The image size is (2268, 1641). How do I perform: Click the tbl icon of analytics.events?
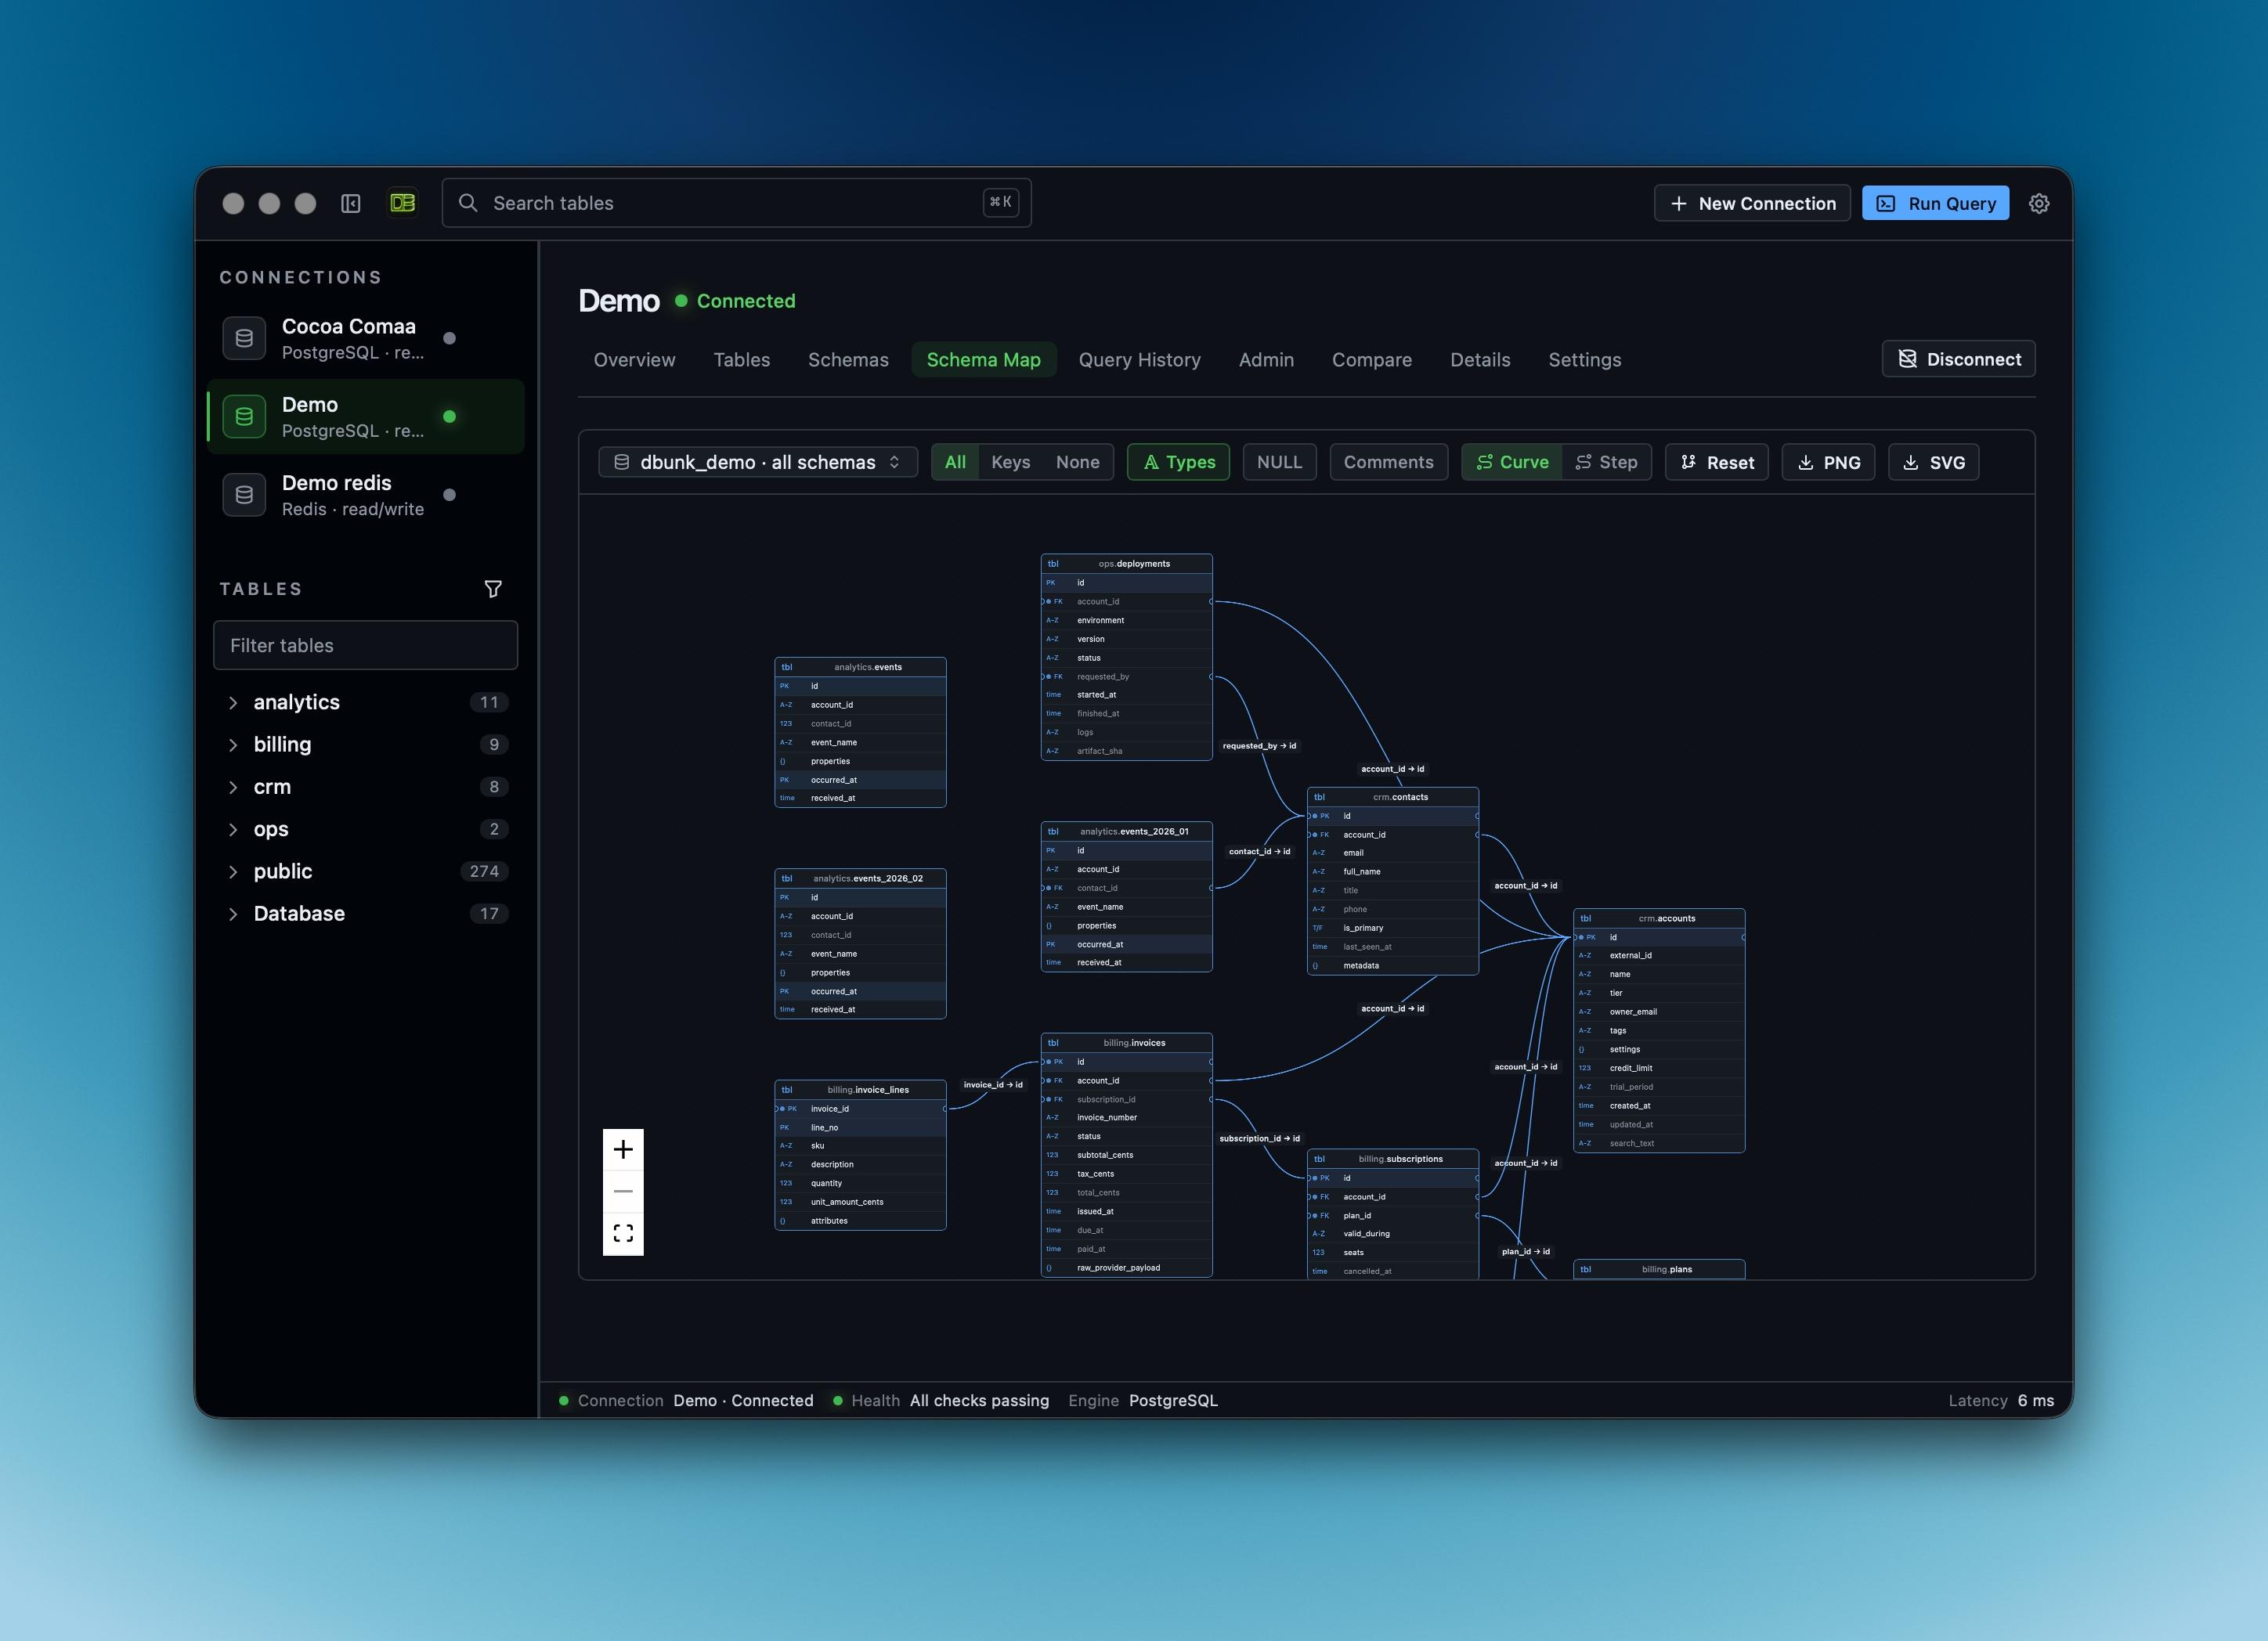pos(787,667)
